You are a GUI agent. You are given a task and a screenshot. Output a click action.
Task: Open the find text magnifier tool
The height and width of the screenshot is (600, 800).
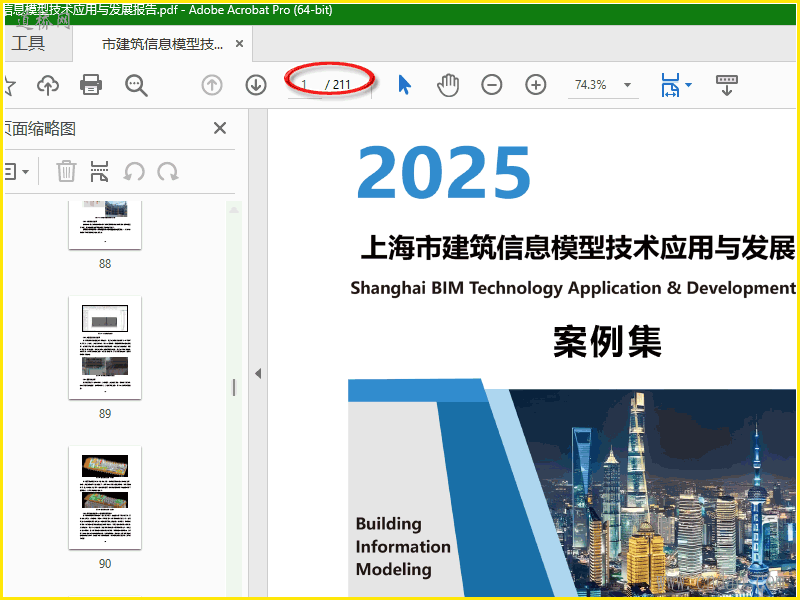point(136,85)
